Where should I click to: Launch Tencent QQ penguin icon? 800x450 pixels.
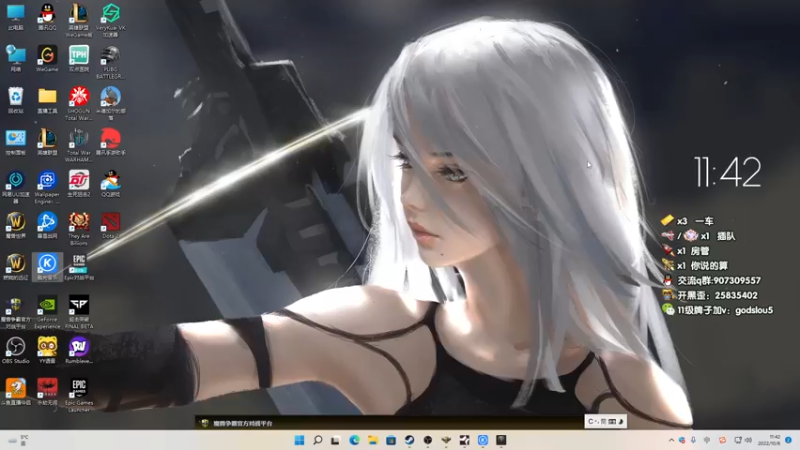tap(47, 17)
